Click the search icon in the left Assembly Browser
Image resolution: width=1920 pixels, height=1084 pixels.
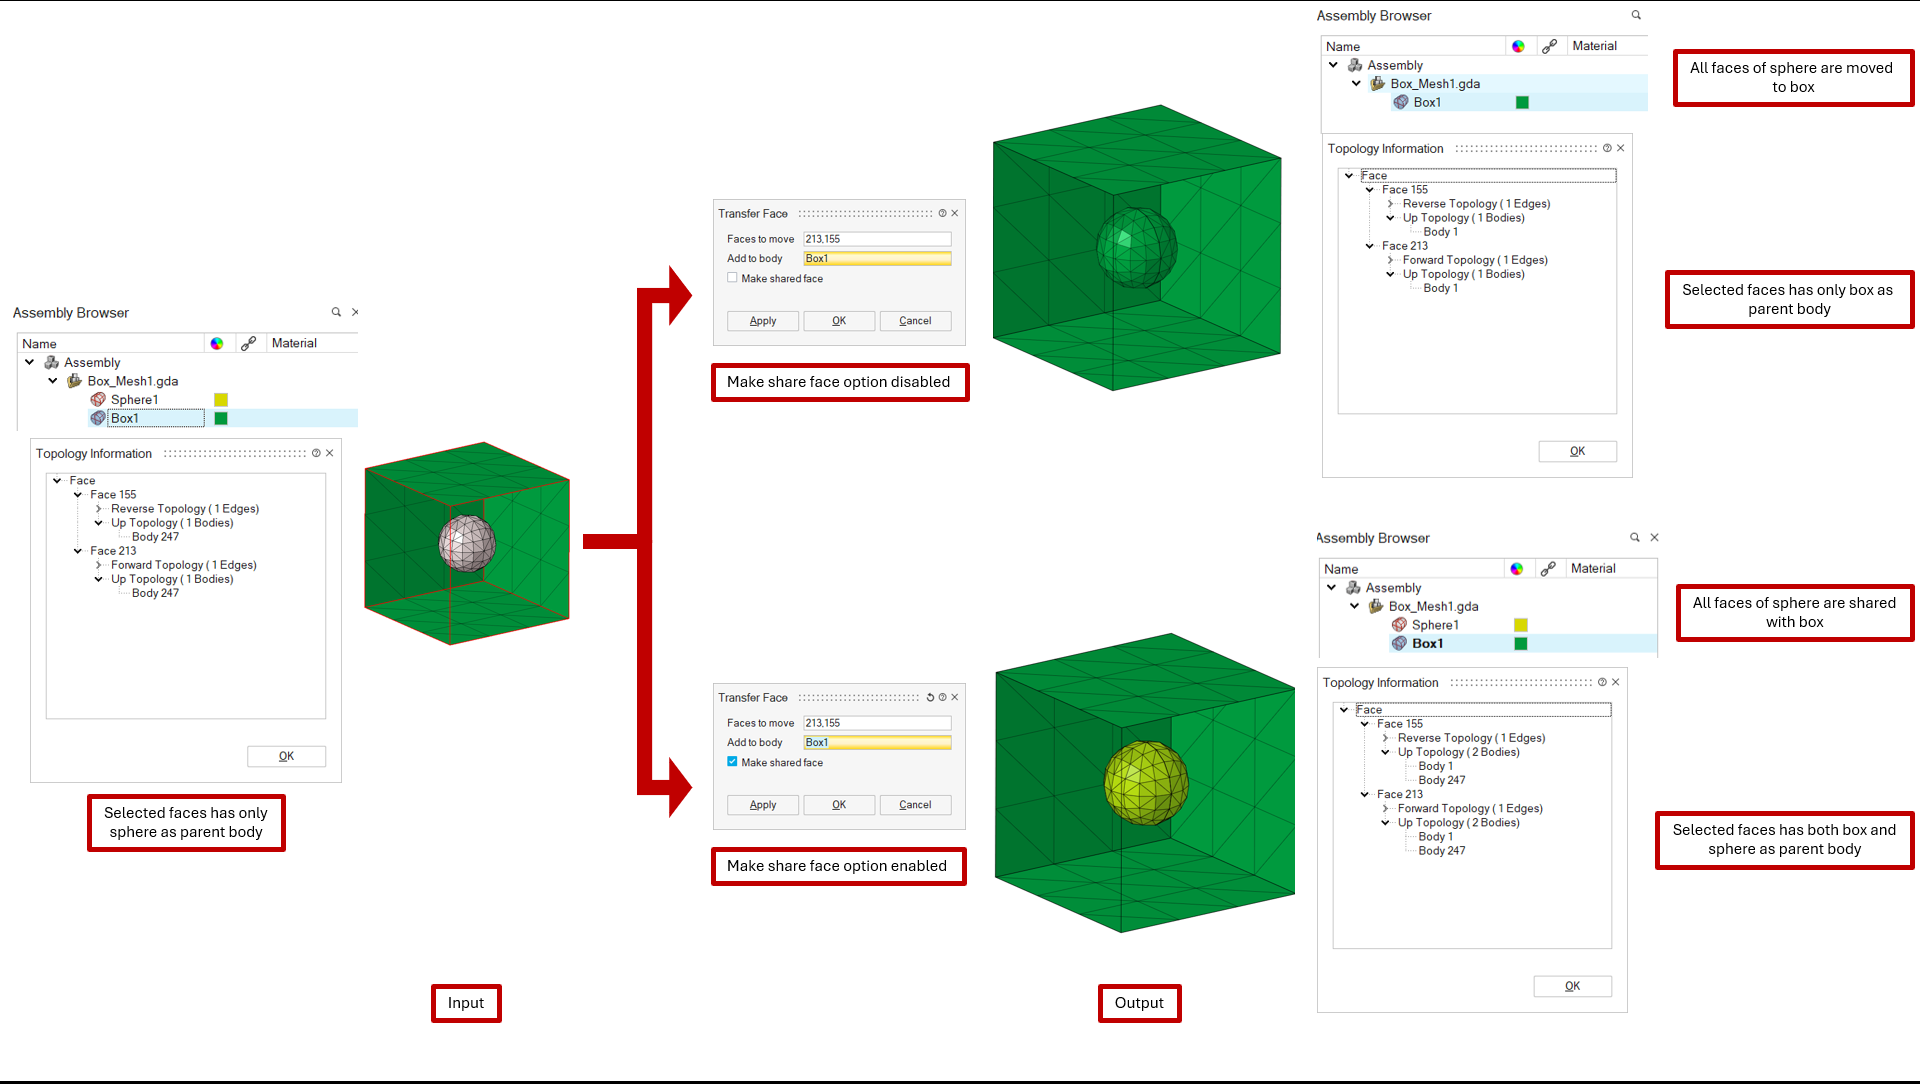(336, 312)
